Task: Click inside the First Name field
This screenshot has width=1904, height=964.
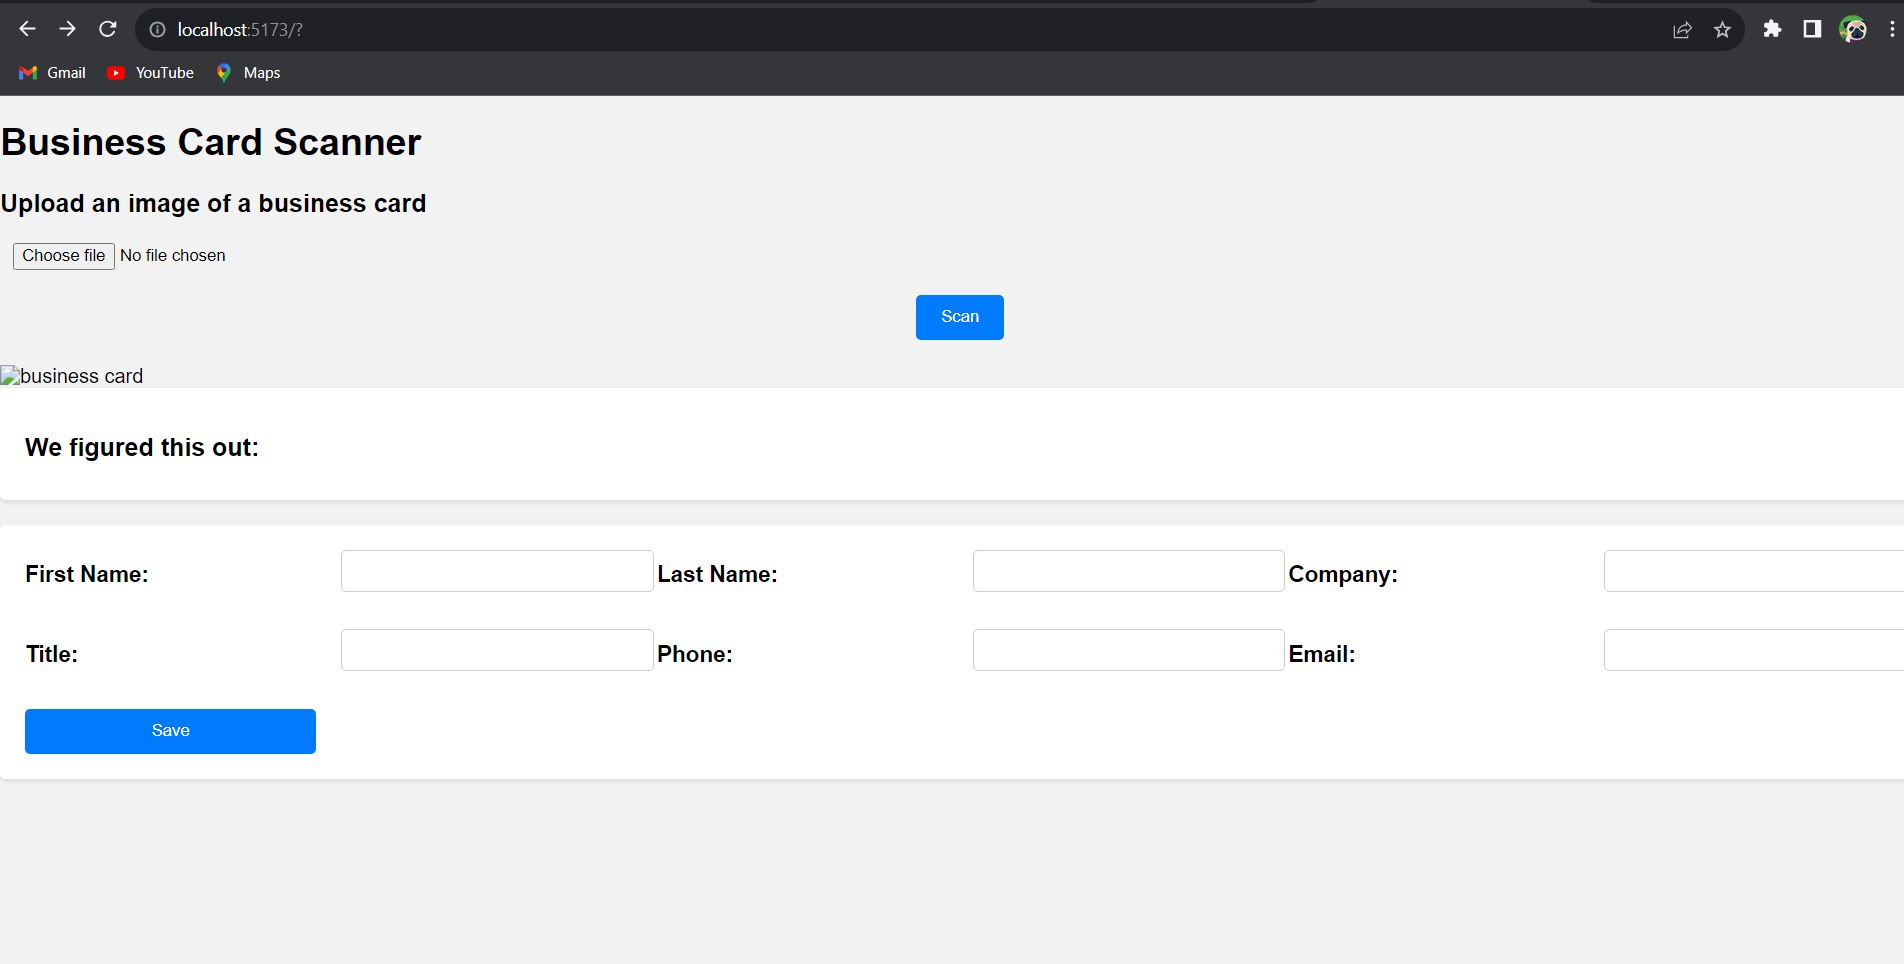Action: (496, 570)
